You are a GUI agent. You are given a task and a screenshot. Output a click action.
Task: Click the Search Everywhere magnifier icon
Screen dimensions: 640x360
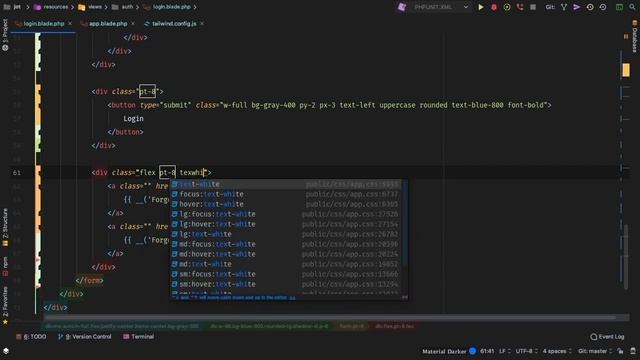click(632, 7)
